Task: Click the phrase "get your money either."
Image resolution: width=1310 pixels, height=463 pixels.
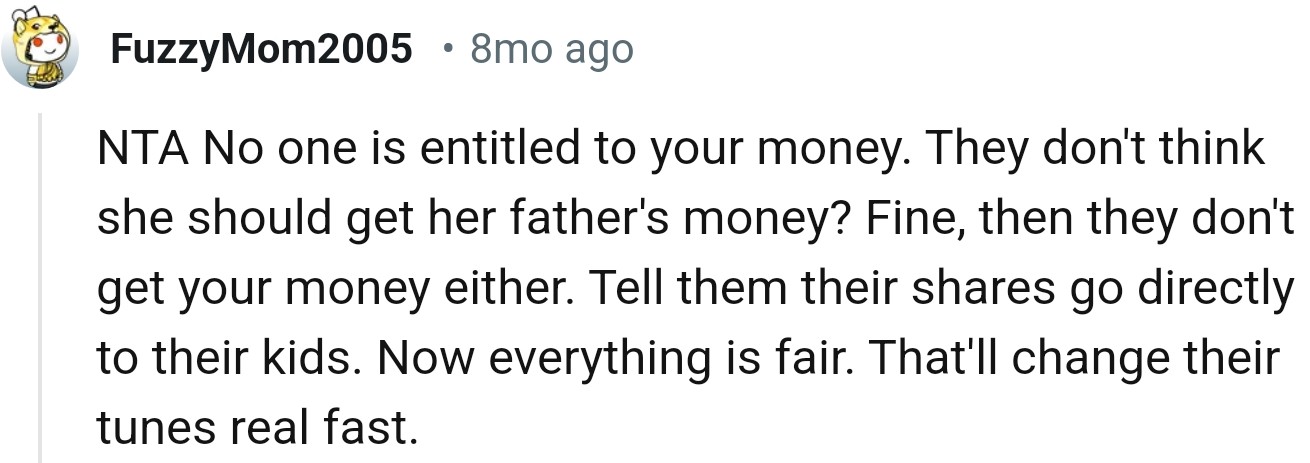Action: click(336, 289)
